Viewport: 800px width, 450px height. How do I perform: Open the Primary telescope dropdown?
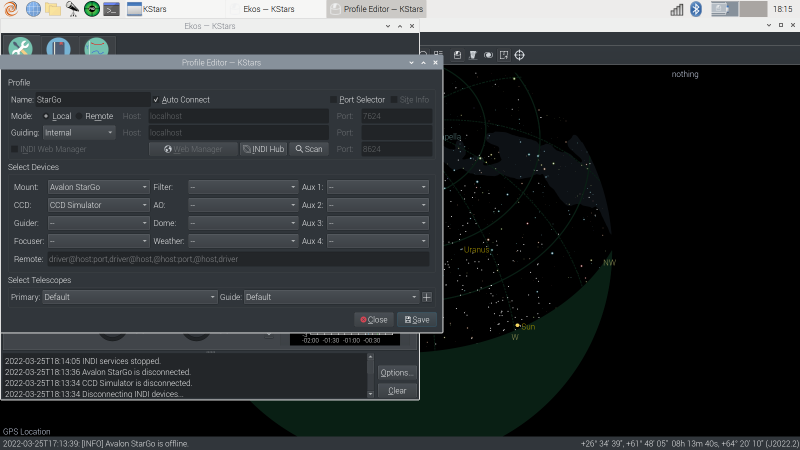click(130, 297)
